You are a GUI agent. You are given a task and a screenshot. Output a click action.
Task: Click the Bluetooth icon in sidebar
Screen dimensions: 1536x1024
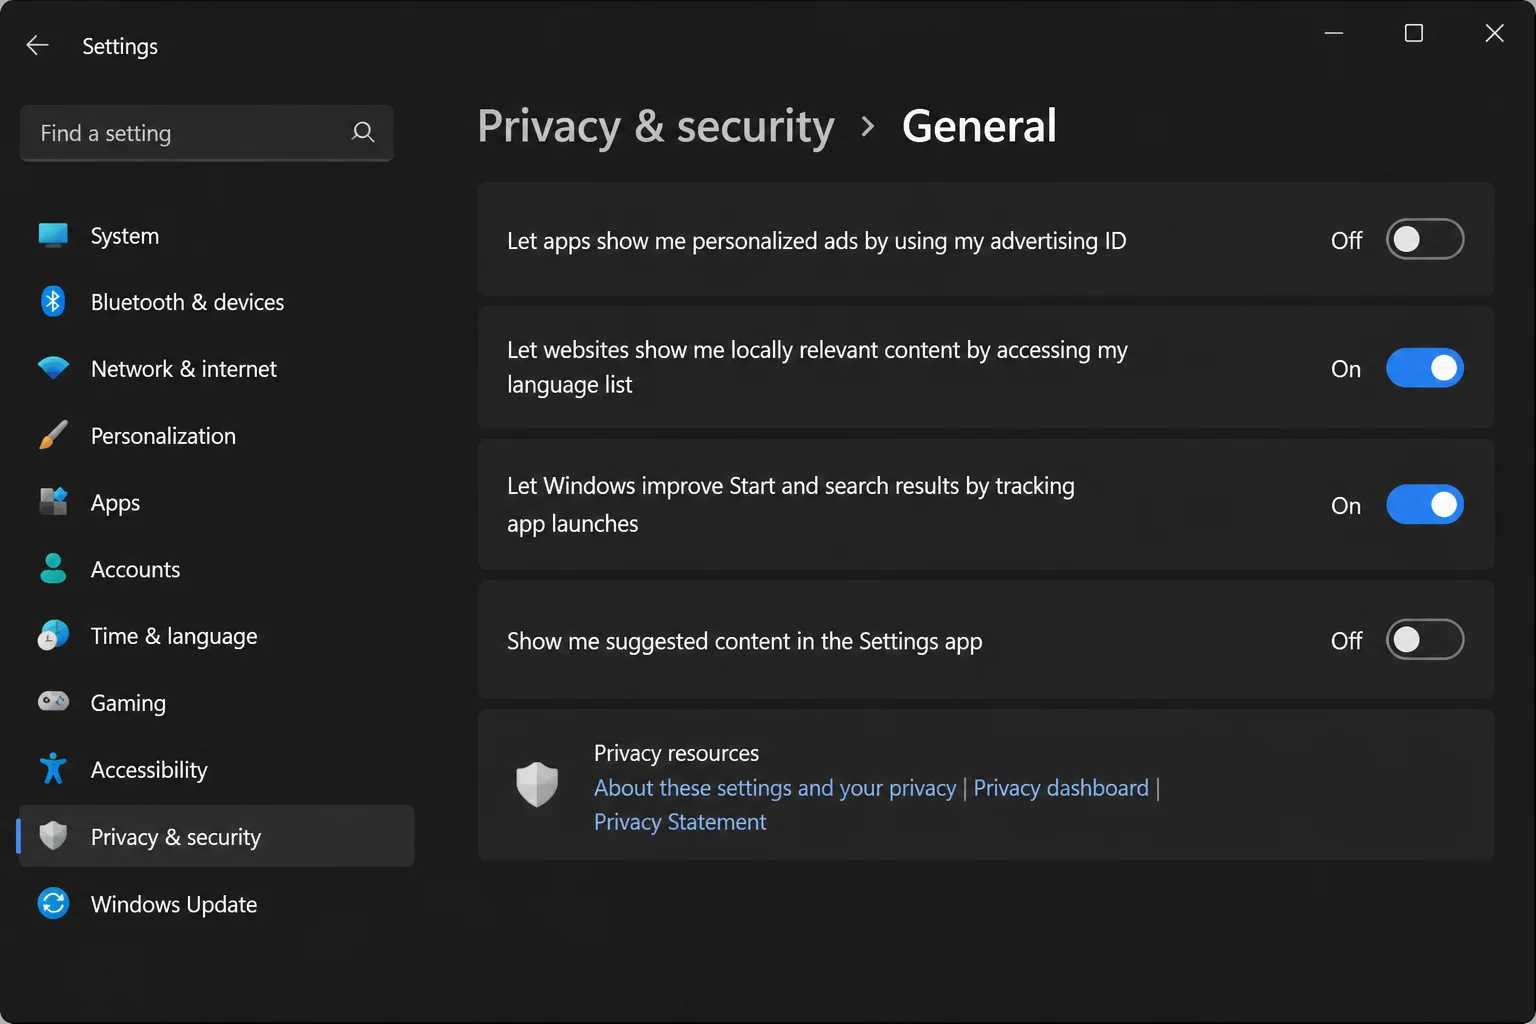(53, 301)
